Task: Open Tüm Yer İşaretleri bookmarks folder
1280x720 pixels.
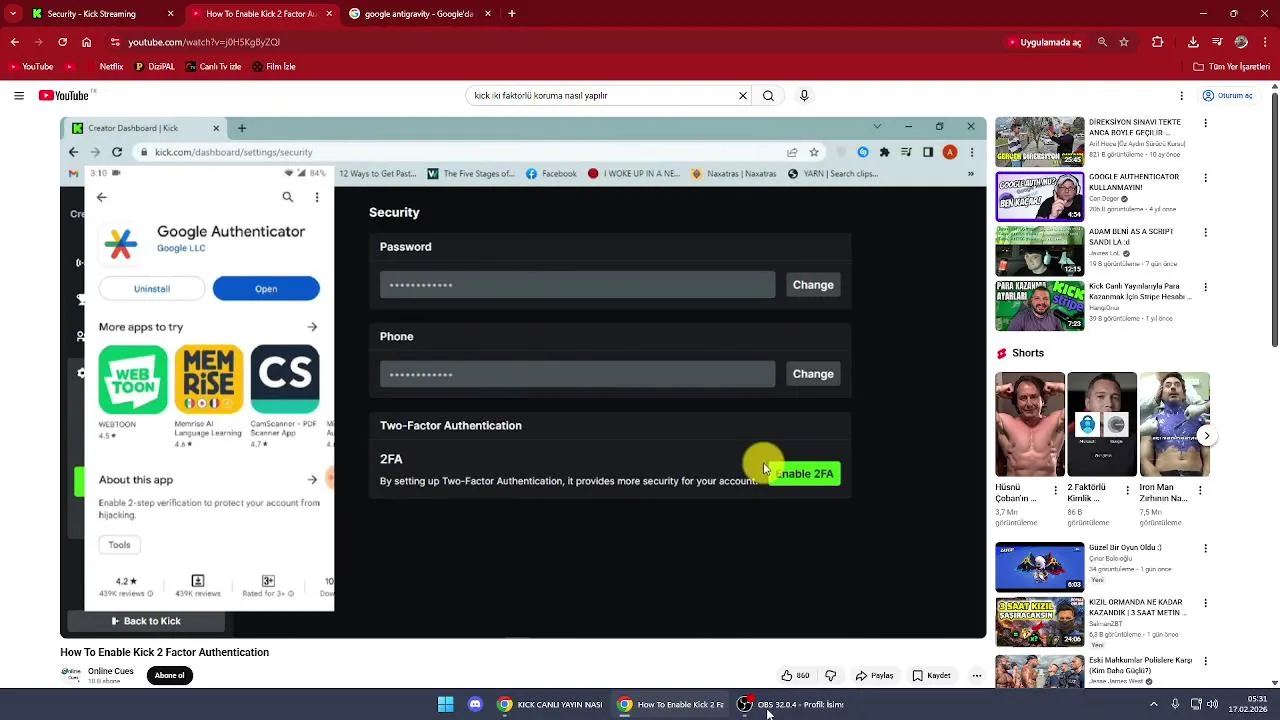Action: (x=1232, y=67)
